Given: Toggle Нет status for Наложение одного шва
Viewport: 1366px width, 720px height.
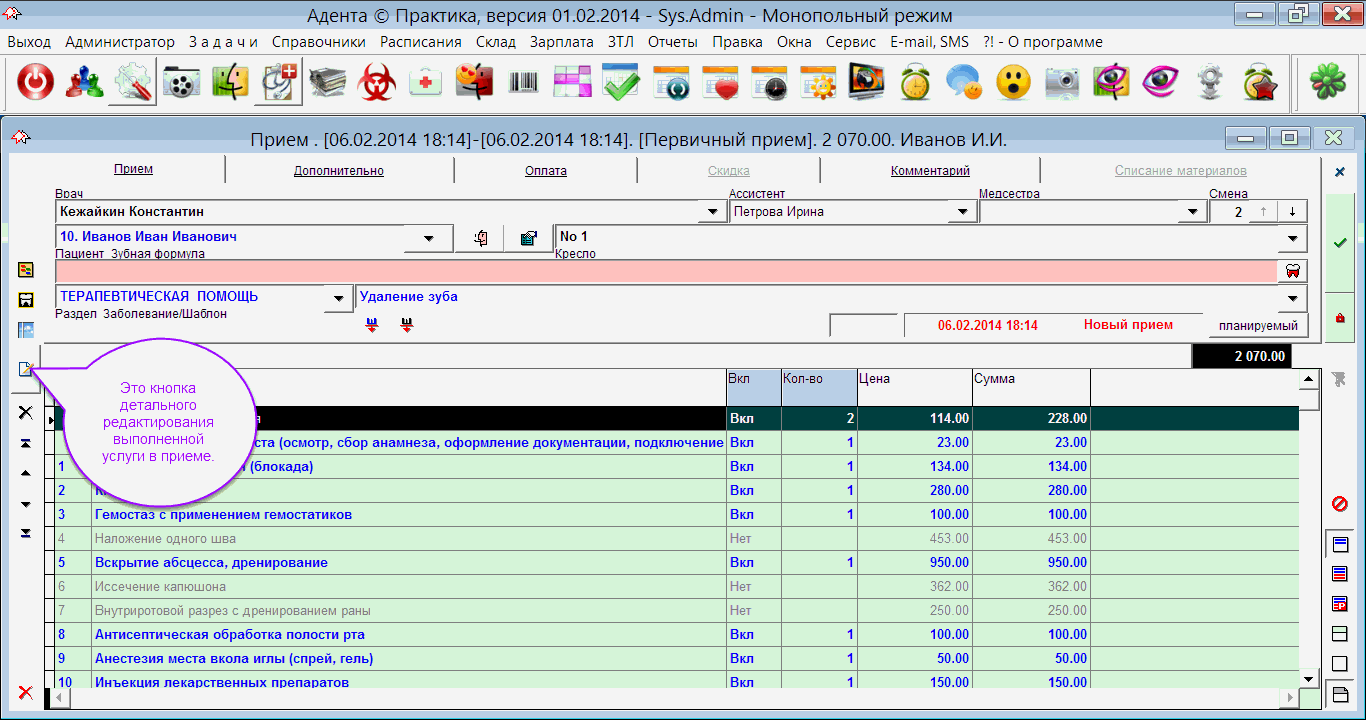Looking at the screenshot, I should [741, 539].
